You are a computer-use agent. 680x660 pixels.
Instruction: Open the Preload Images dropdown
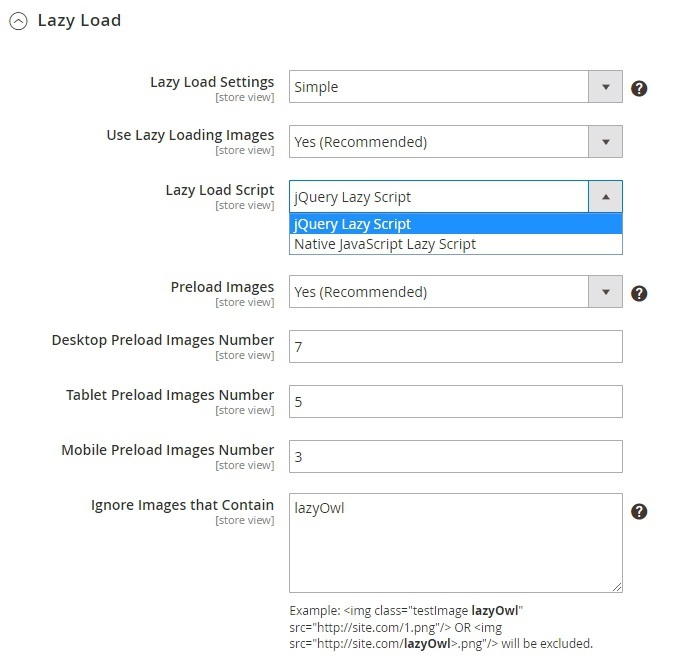click(455, 292)
